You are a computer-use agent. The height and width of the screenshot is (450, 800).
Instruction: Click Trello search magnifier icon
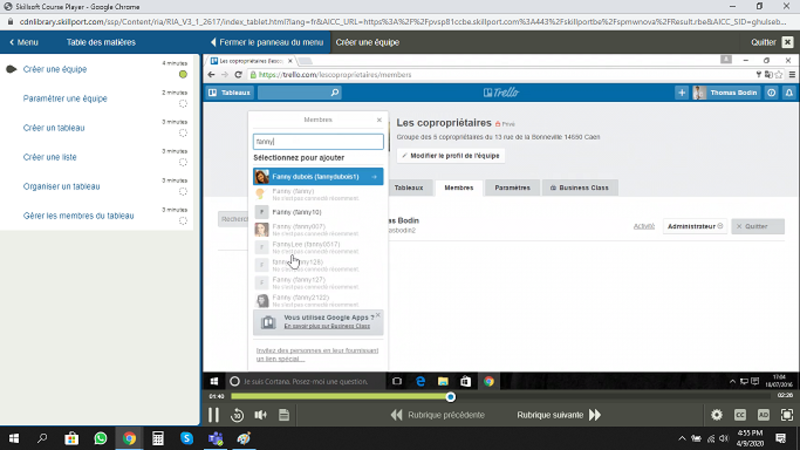pyautogui.click(x=335, y=92)
